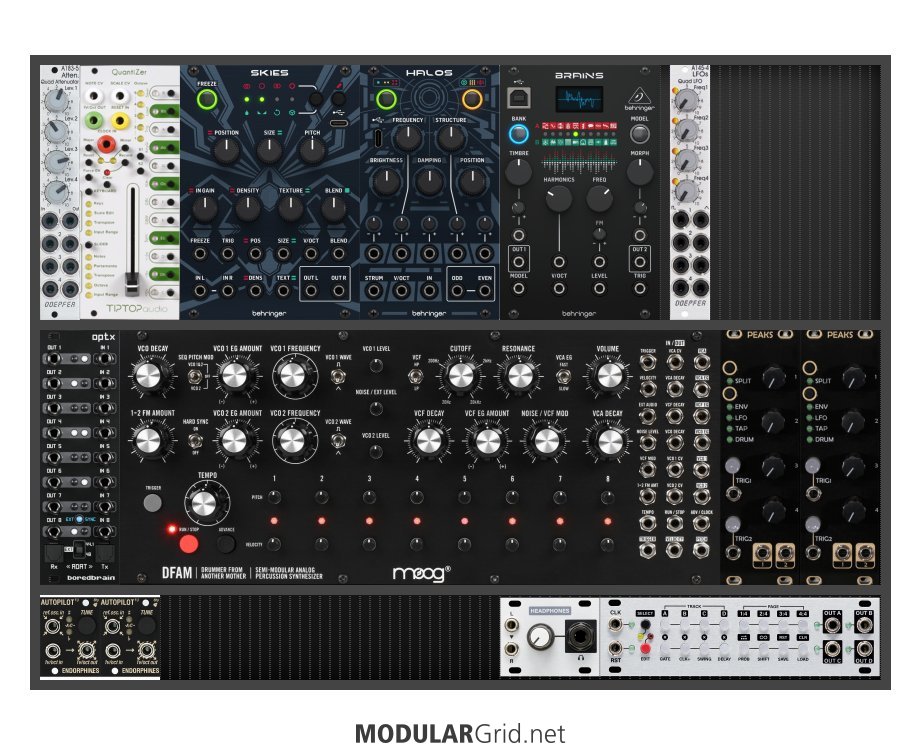Click the CUTOFF knob on DFAM
This screenshot has height=755, width=921.
tap(461, 375)
